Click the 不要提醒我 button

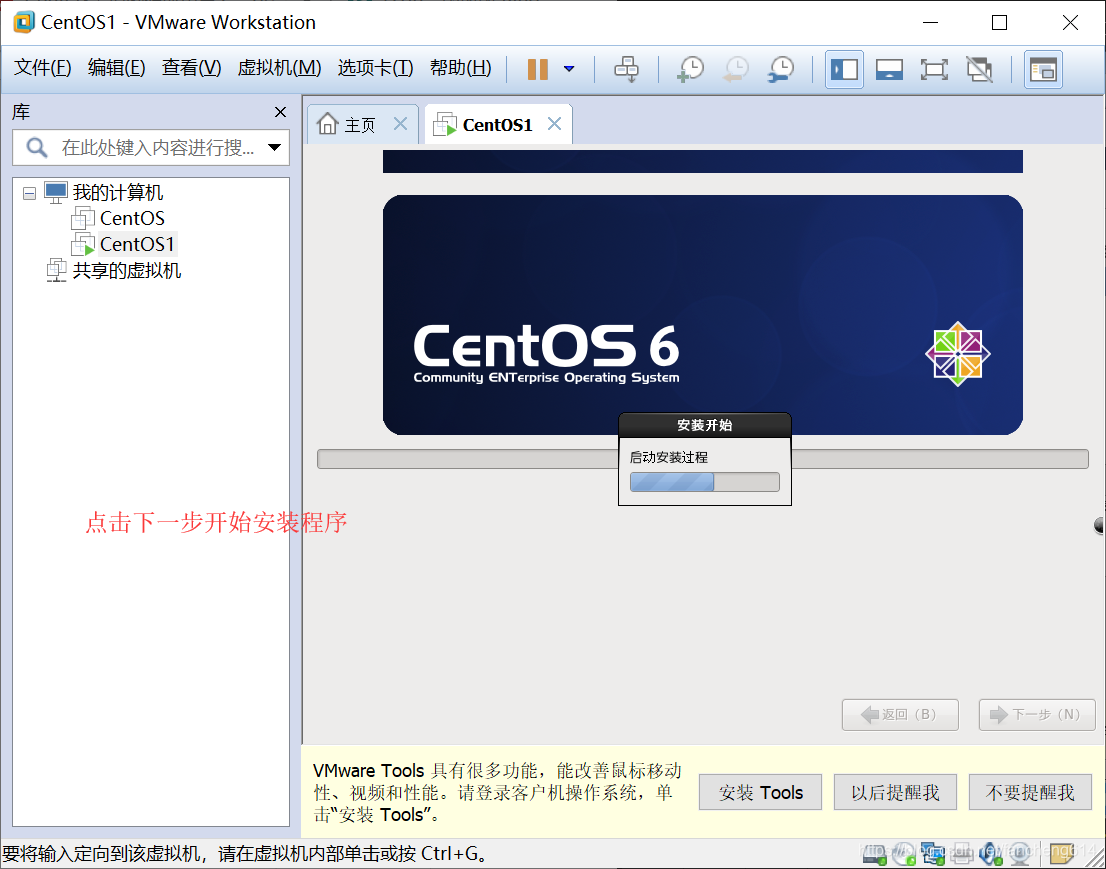(1030, 792)
